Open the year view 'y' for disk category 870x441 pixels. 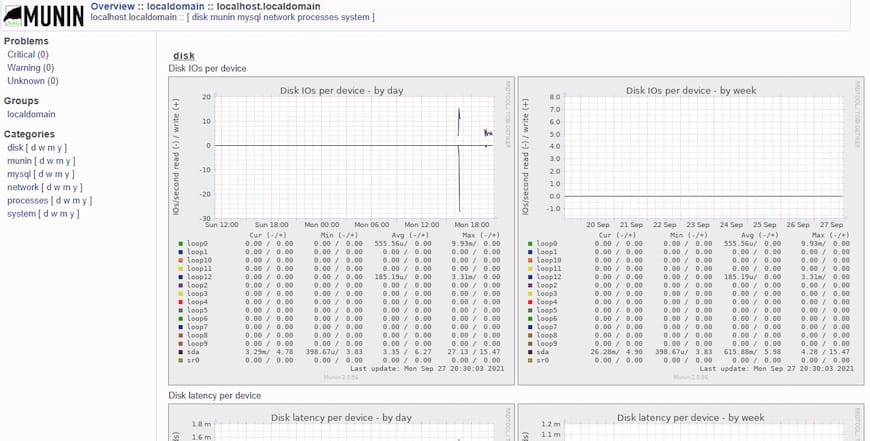59,148
